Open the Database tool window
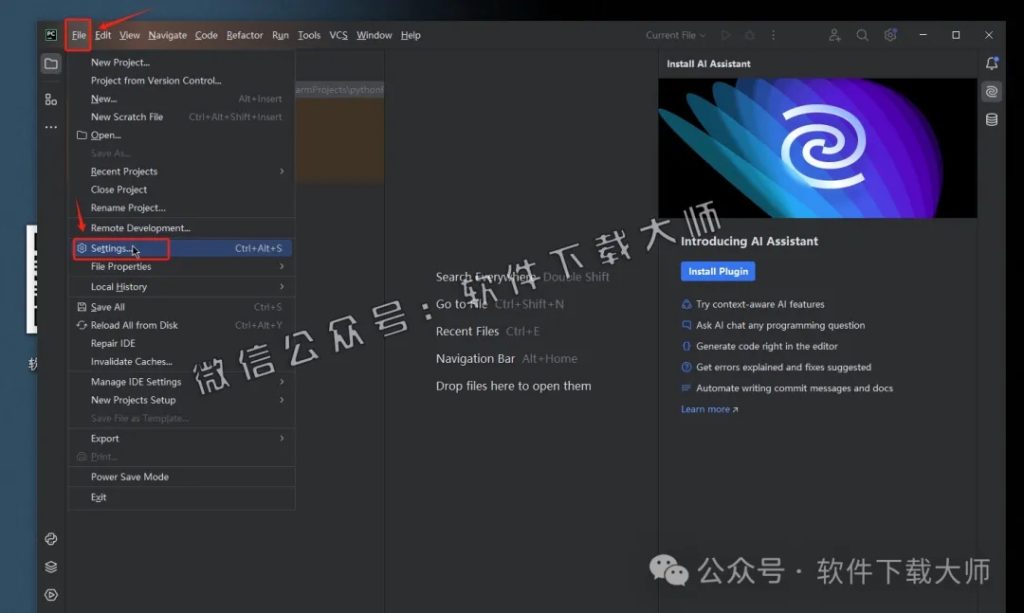This screenshot has width=1024, height=613. pyautogui.click(x=991, y=119)
